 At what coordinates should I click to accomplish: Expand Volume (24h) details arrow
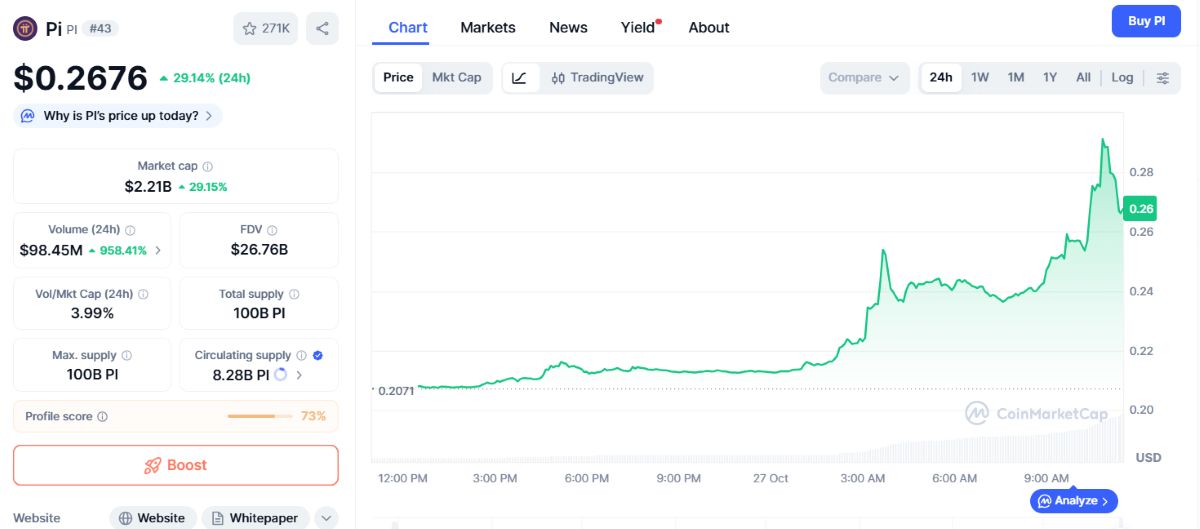[158, 250]
